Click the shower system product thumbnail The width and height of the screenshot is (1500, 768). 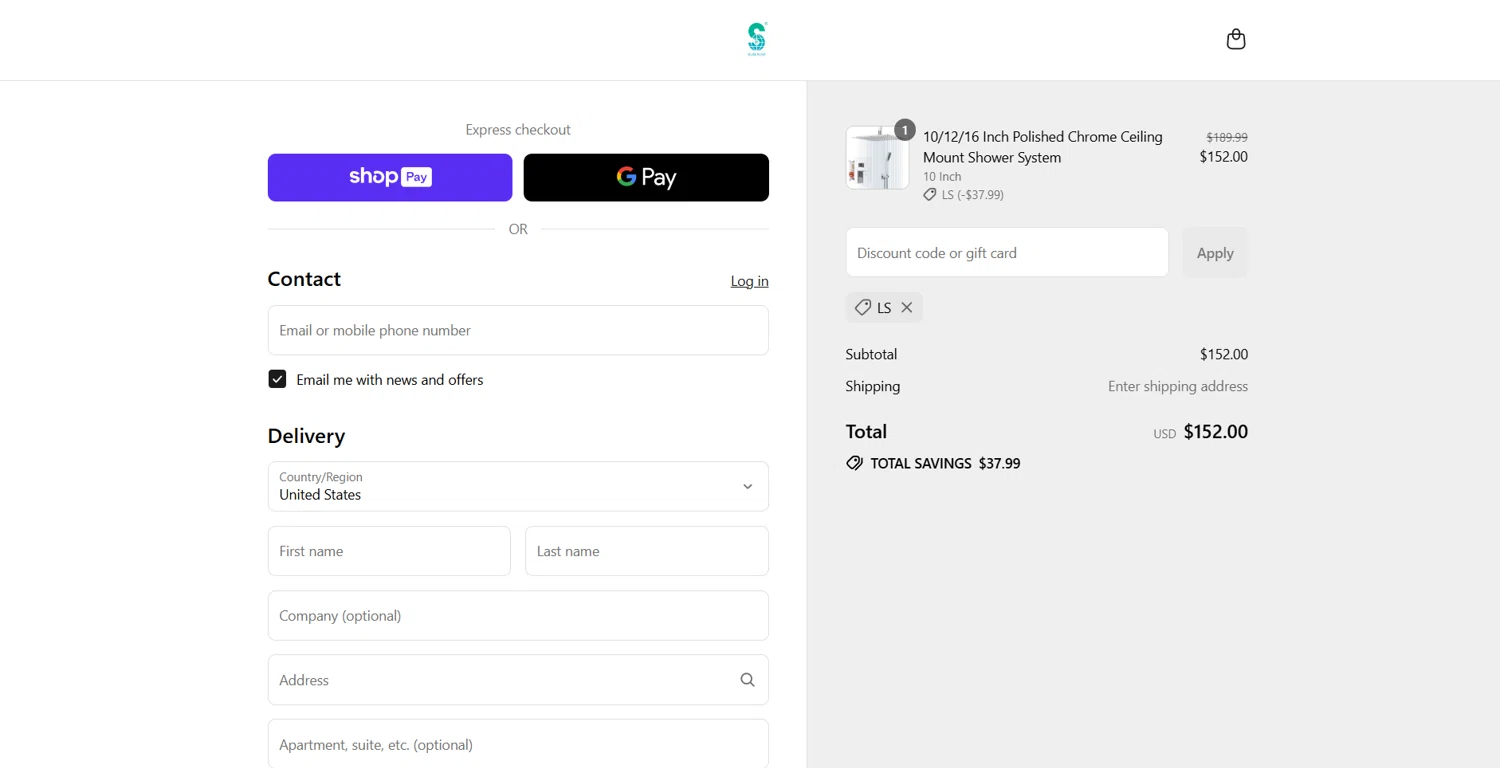[x=877, y=158]
